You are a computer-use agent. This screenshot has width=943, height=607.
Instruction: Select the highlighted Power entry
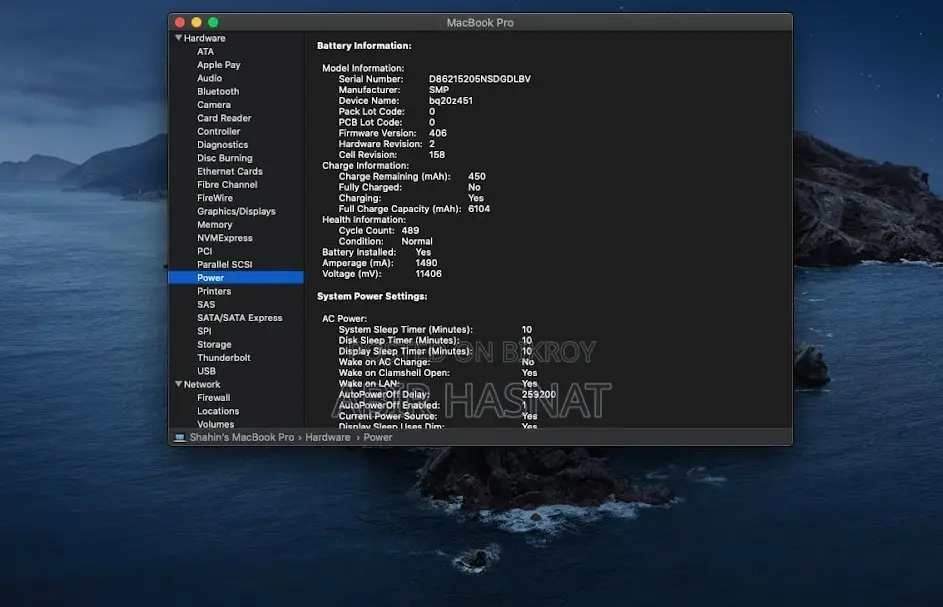click(236, 277)
